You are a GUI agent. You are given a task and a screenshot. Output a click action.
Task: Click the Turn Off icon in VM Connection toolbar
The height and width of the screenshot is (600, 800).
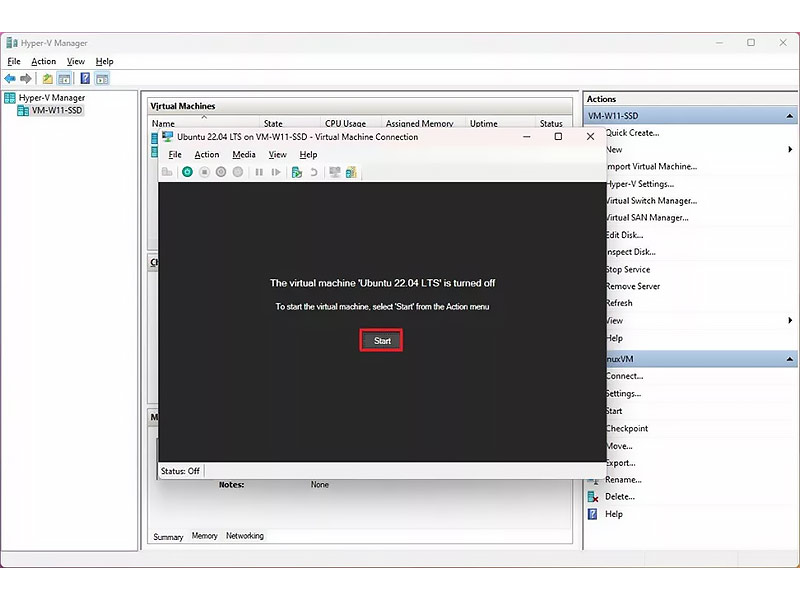[204, 172]
